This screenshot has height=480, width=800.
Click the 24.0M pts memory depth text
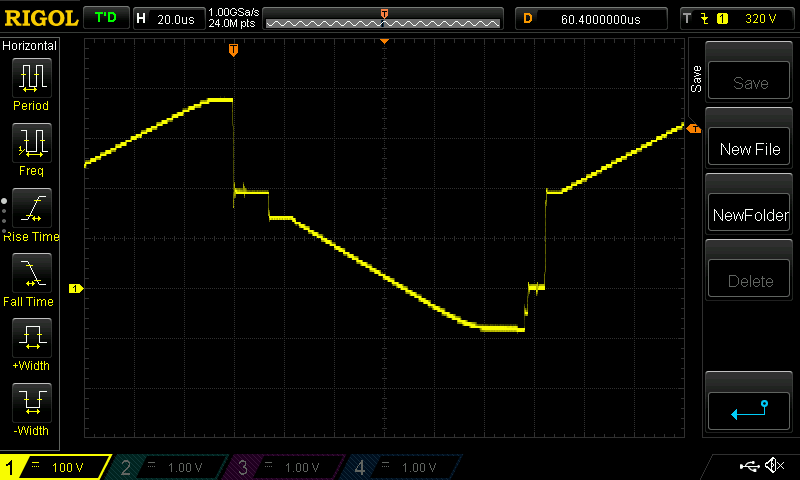click(232, 23)
